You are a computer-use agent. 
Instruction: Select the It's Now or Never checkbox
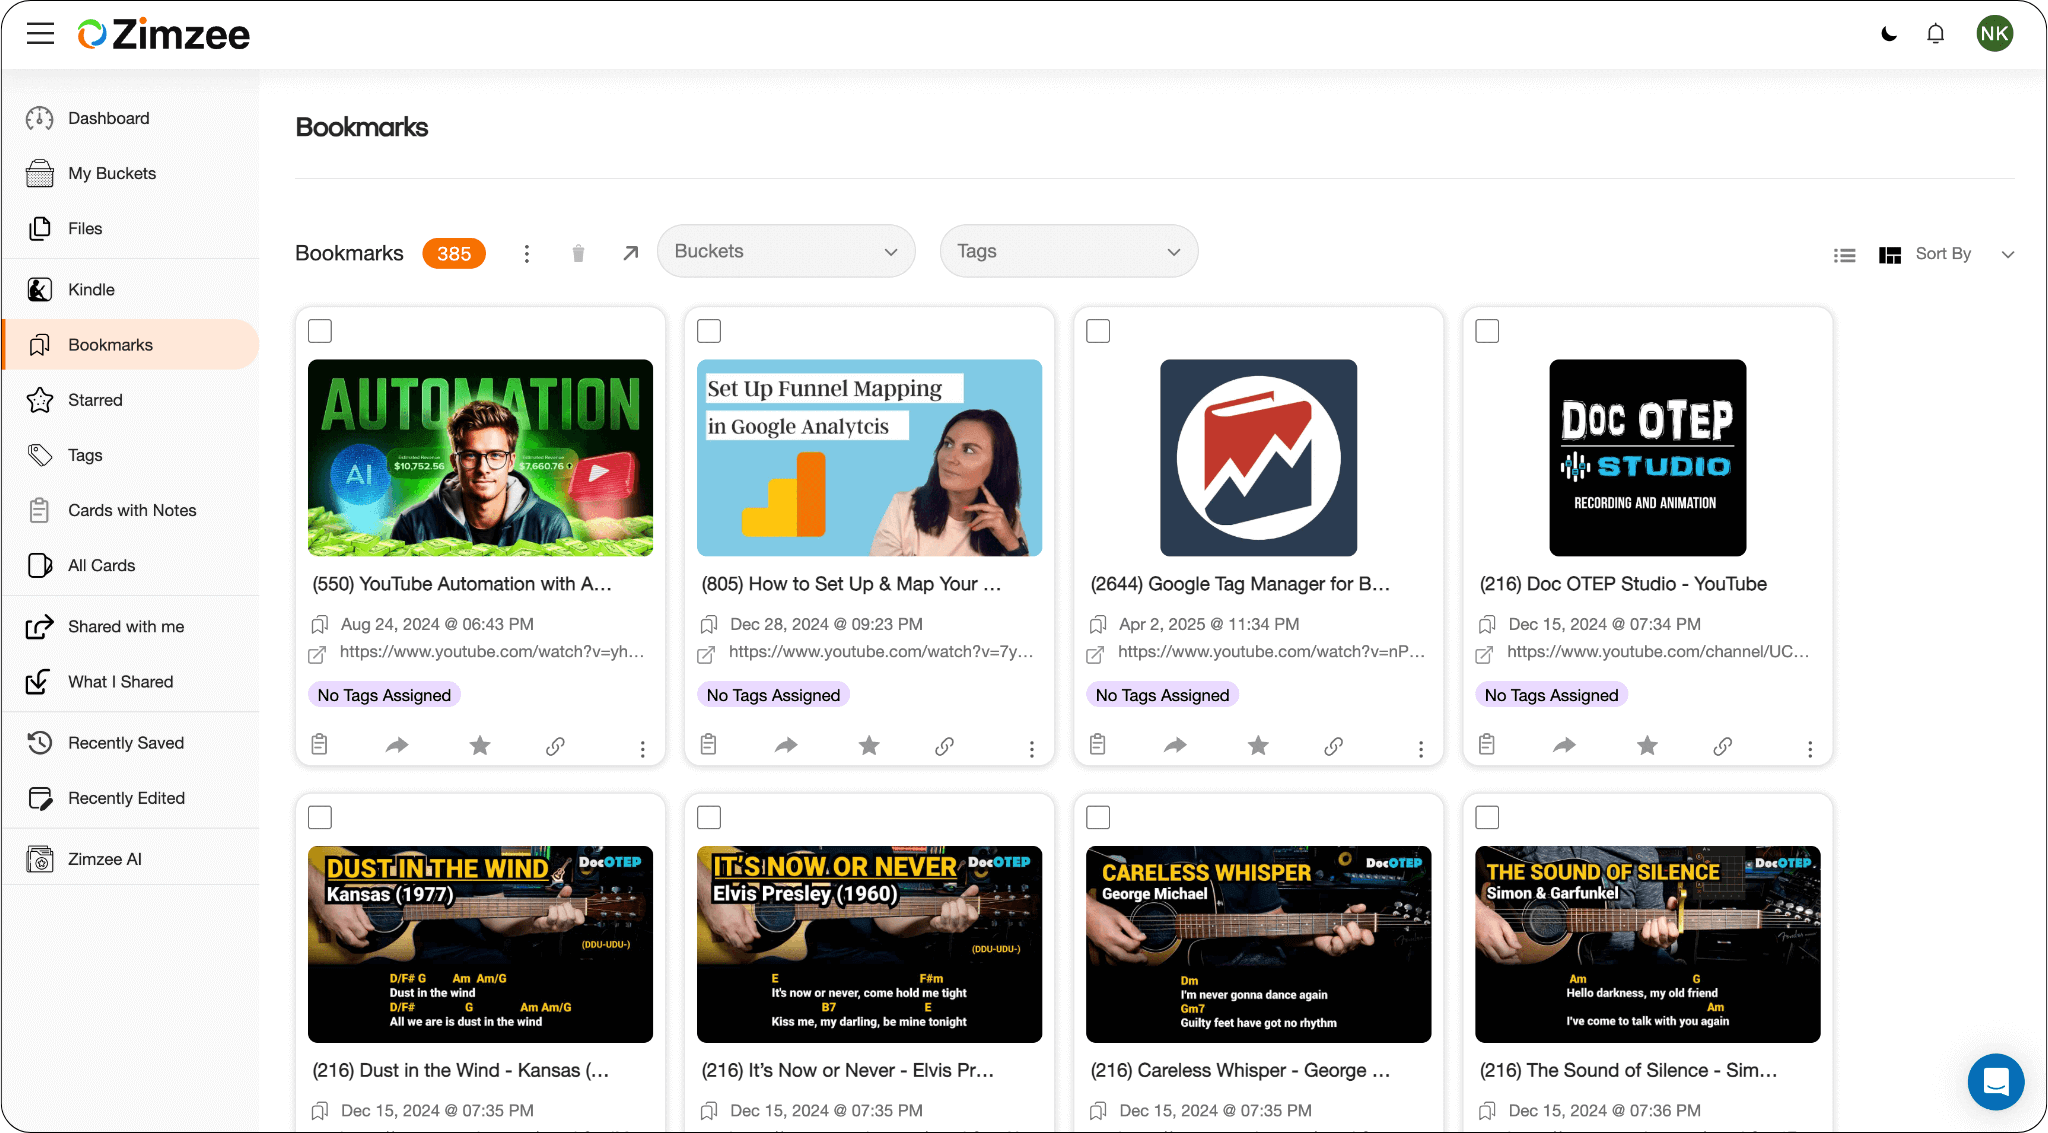pos(709,818)
